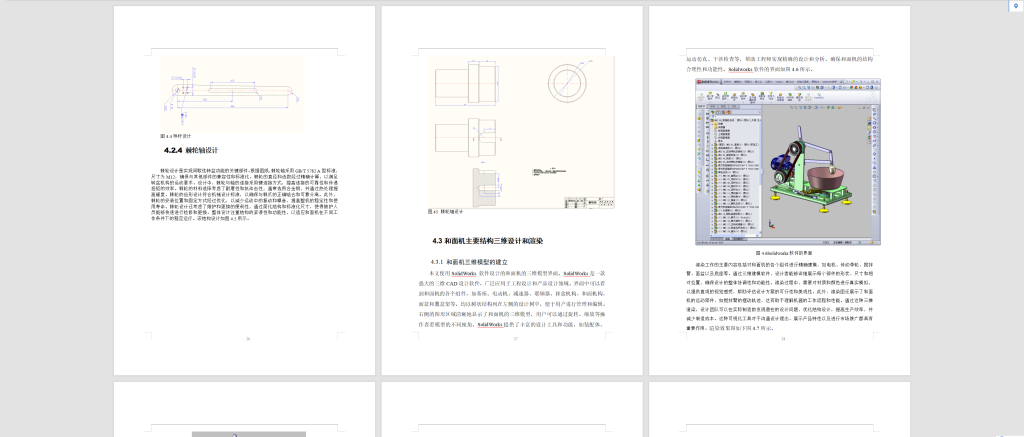Image resolution: width=1024 pixels, height=437 pixels.
Task: Click the lever design drawing on left page
Action: (232, 94)
